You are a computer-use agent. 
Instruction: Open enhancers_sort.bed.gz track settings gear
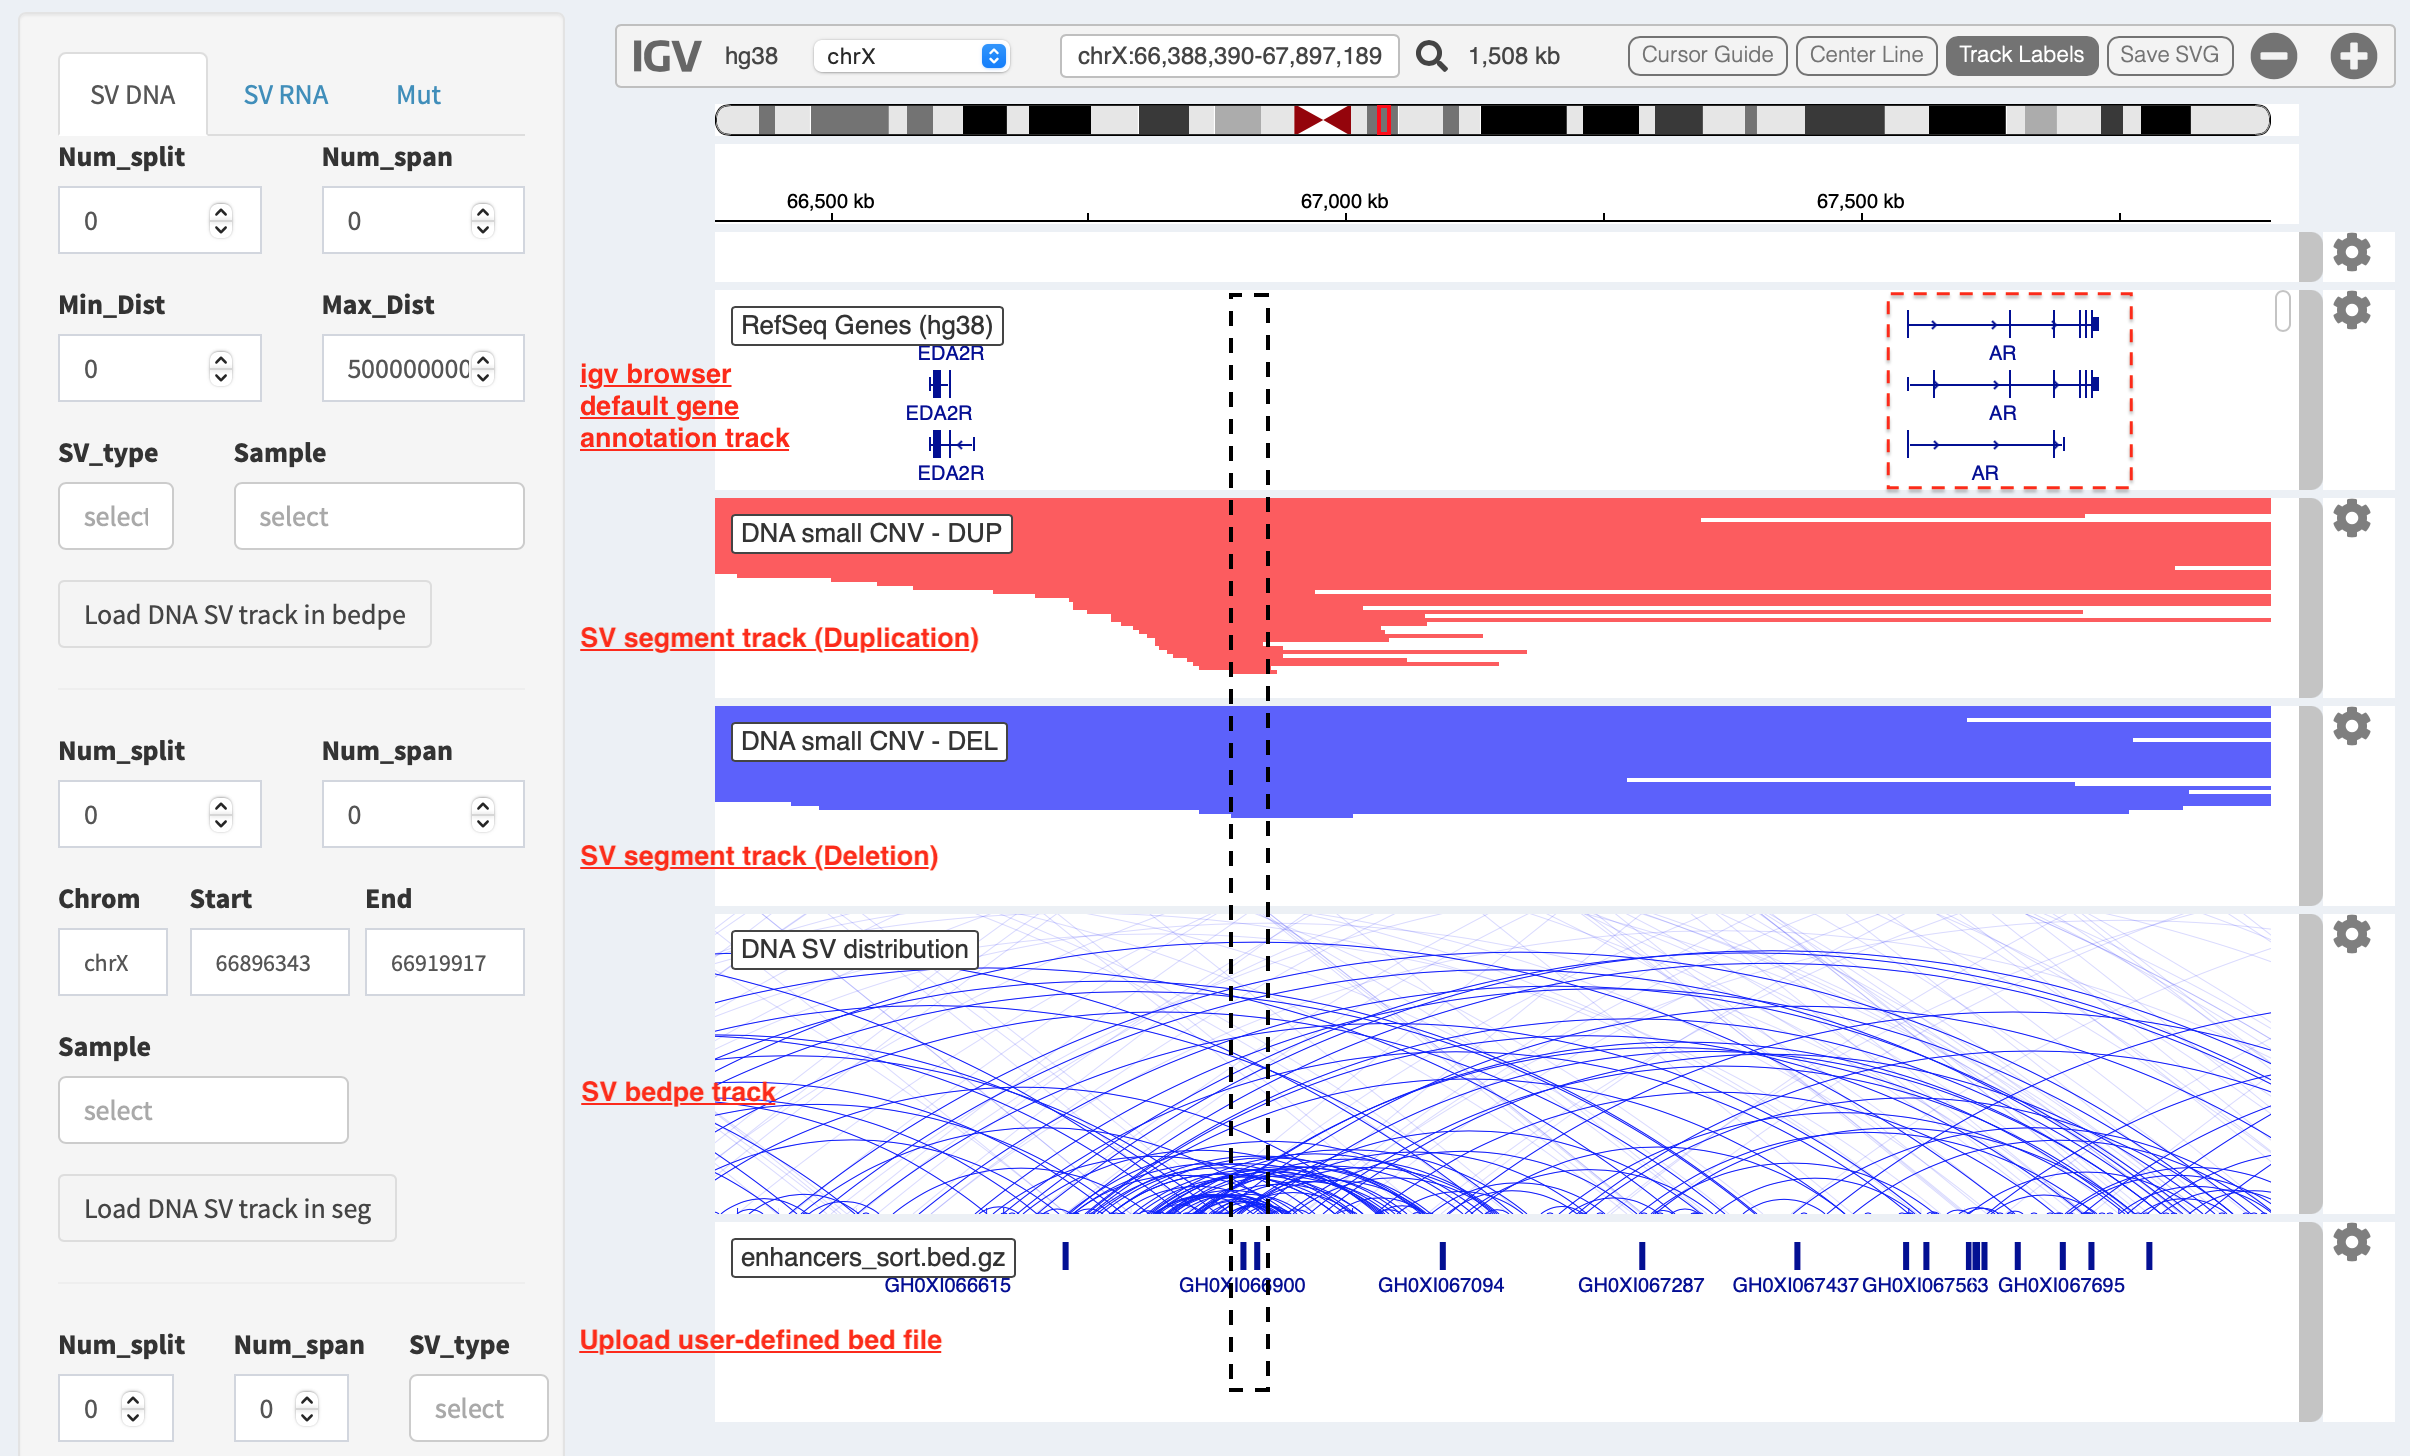(2352, 1242)
